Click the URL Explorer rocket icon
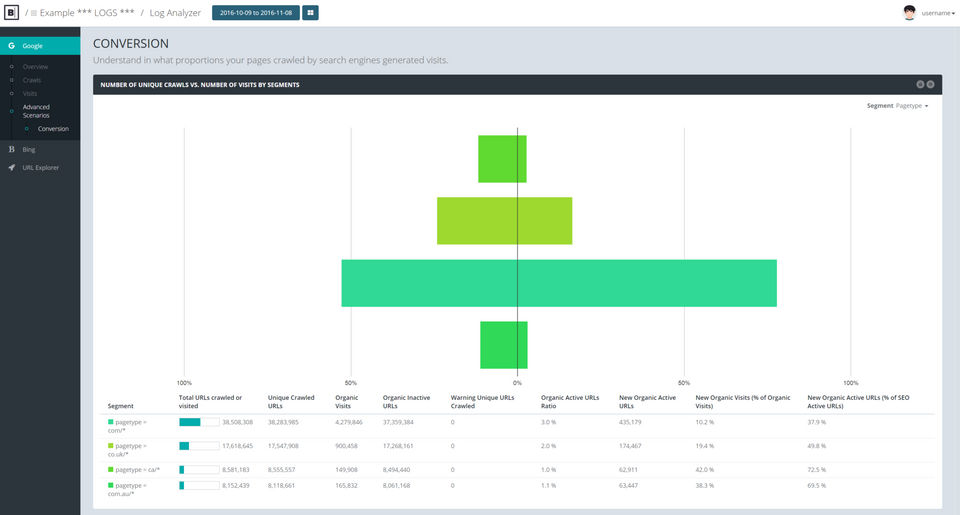The width and height of the screenshot is (960, 515). tap(12, 167)
